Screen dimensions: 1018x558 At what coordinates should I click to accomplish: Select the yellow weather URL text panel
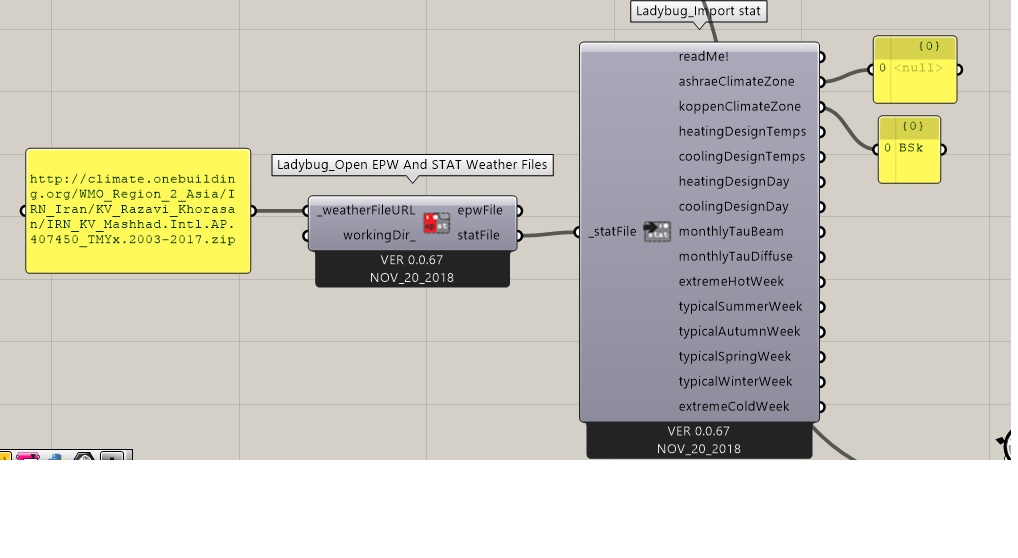138,210
